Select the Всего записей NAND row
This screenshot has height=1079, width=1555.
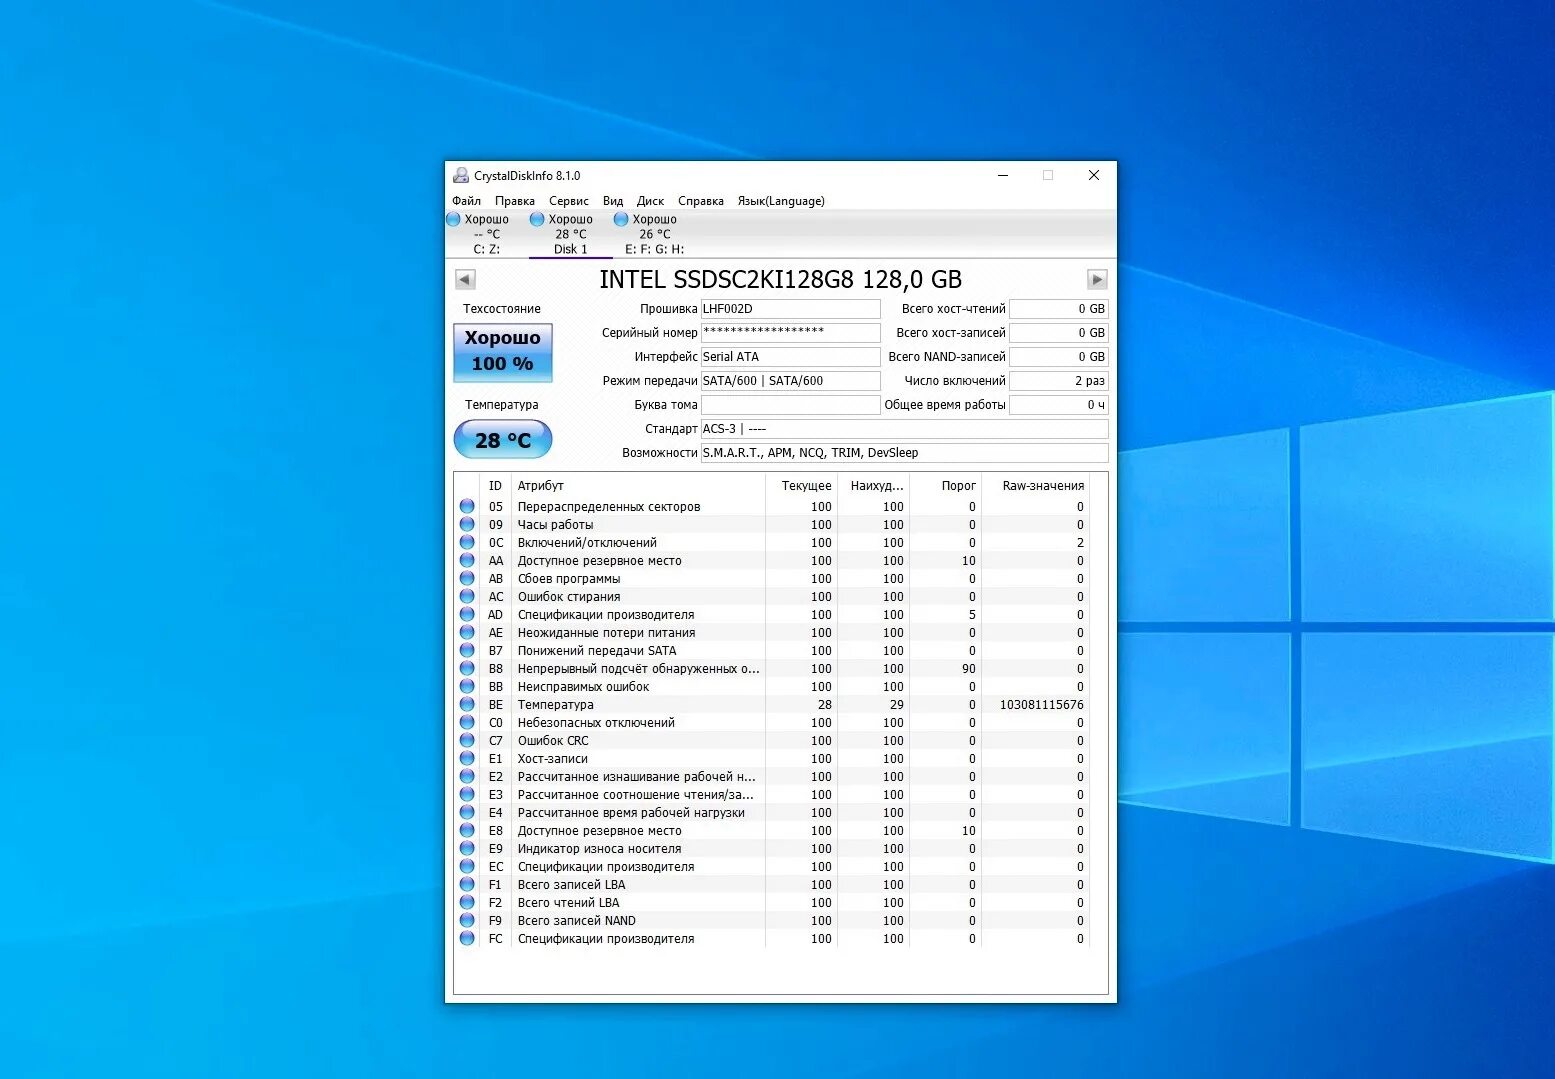(772, 921)
